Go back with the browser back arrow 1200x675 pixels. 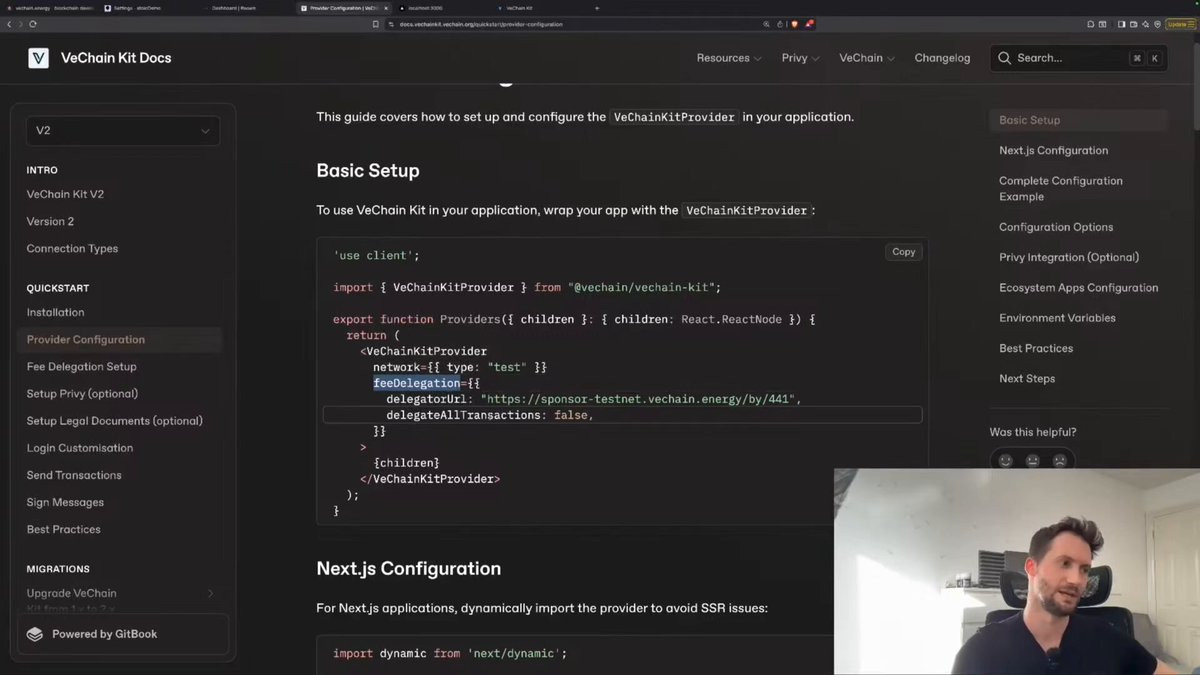point(9,24)
